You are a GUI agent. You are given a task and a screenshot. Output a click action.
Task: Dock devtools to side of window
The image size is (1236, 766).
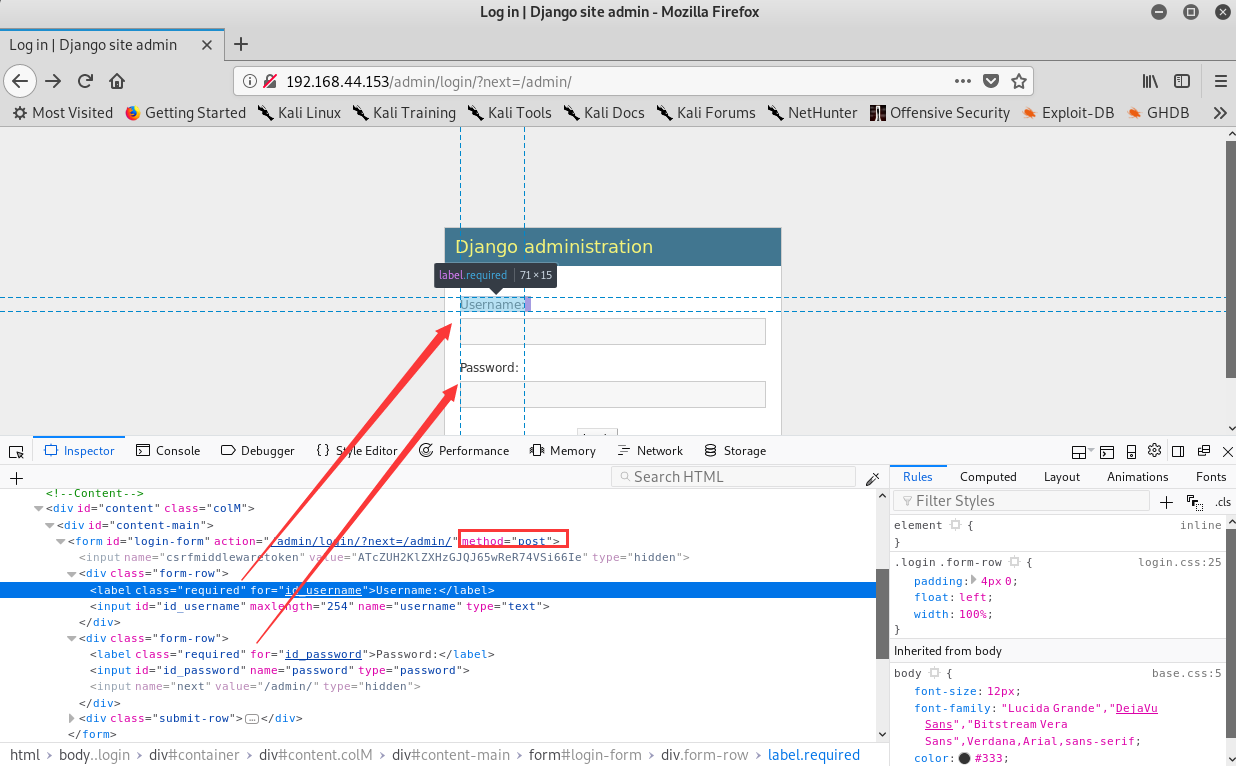pos(1178,451)
